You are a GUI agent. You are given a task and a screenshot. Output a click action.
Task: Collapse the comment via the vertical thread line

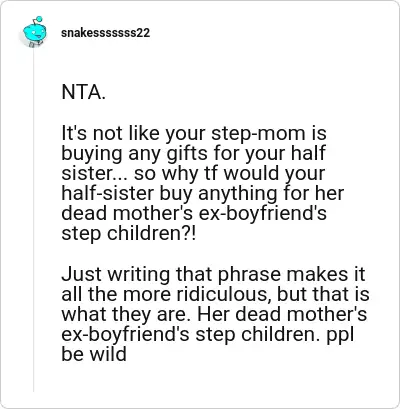pos(33,220)
